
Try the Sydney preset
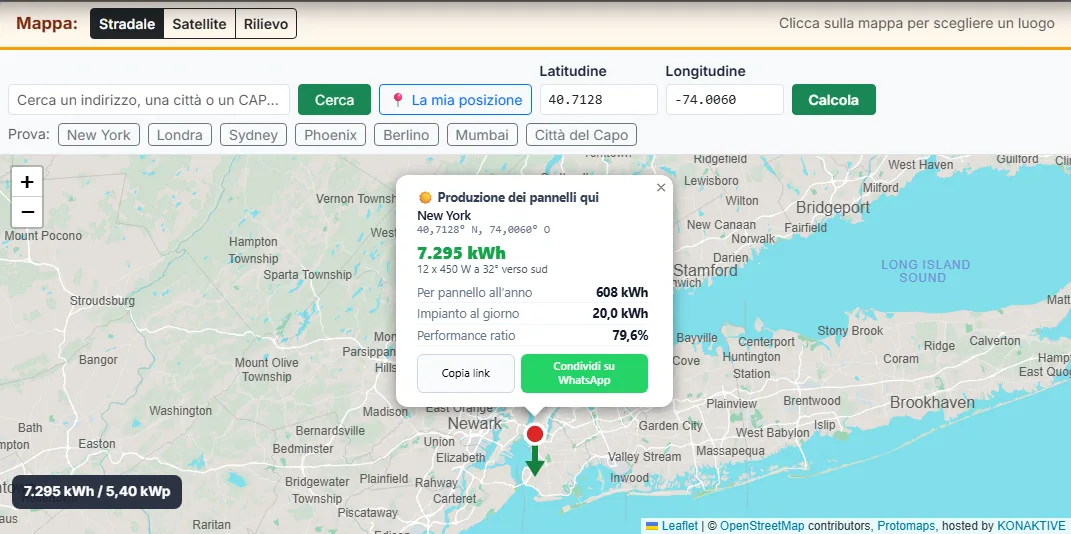253,135
